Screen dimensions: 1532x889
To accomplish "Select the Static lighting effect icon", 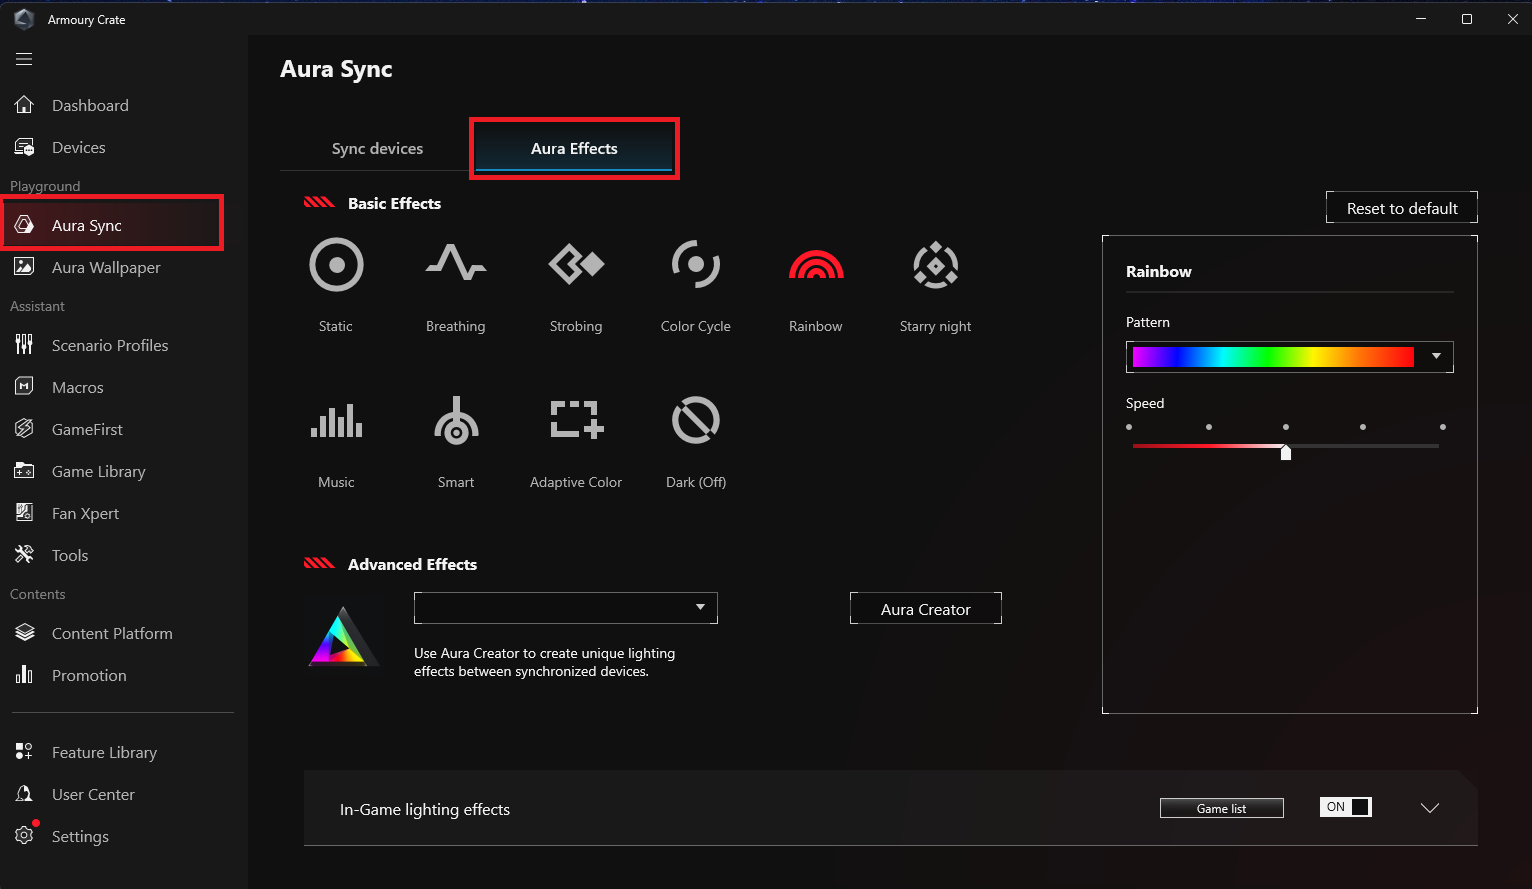I will point(336,265).
